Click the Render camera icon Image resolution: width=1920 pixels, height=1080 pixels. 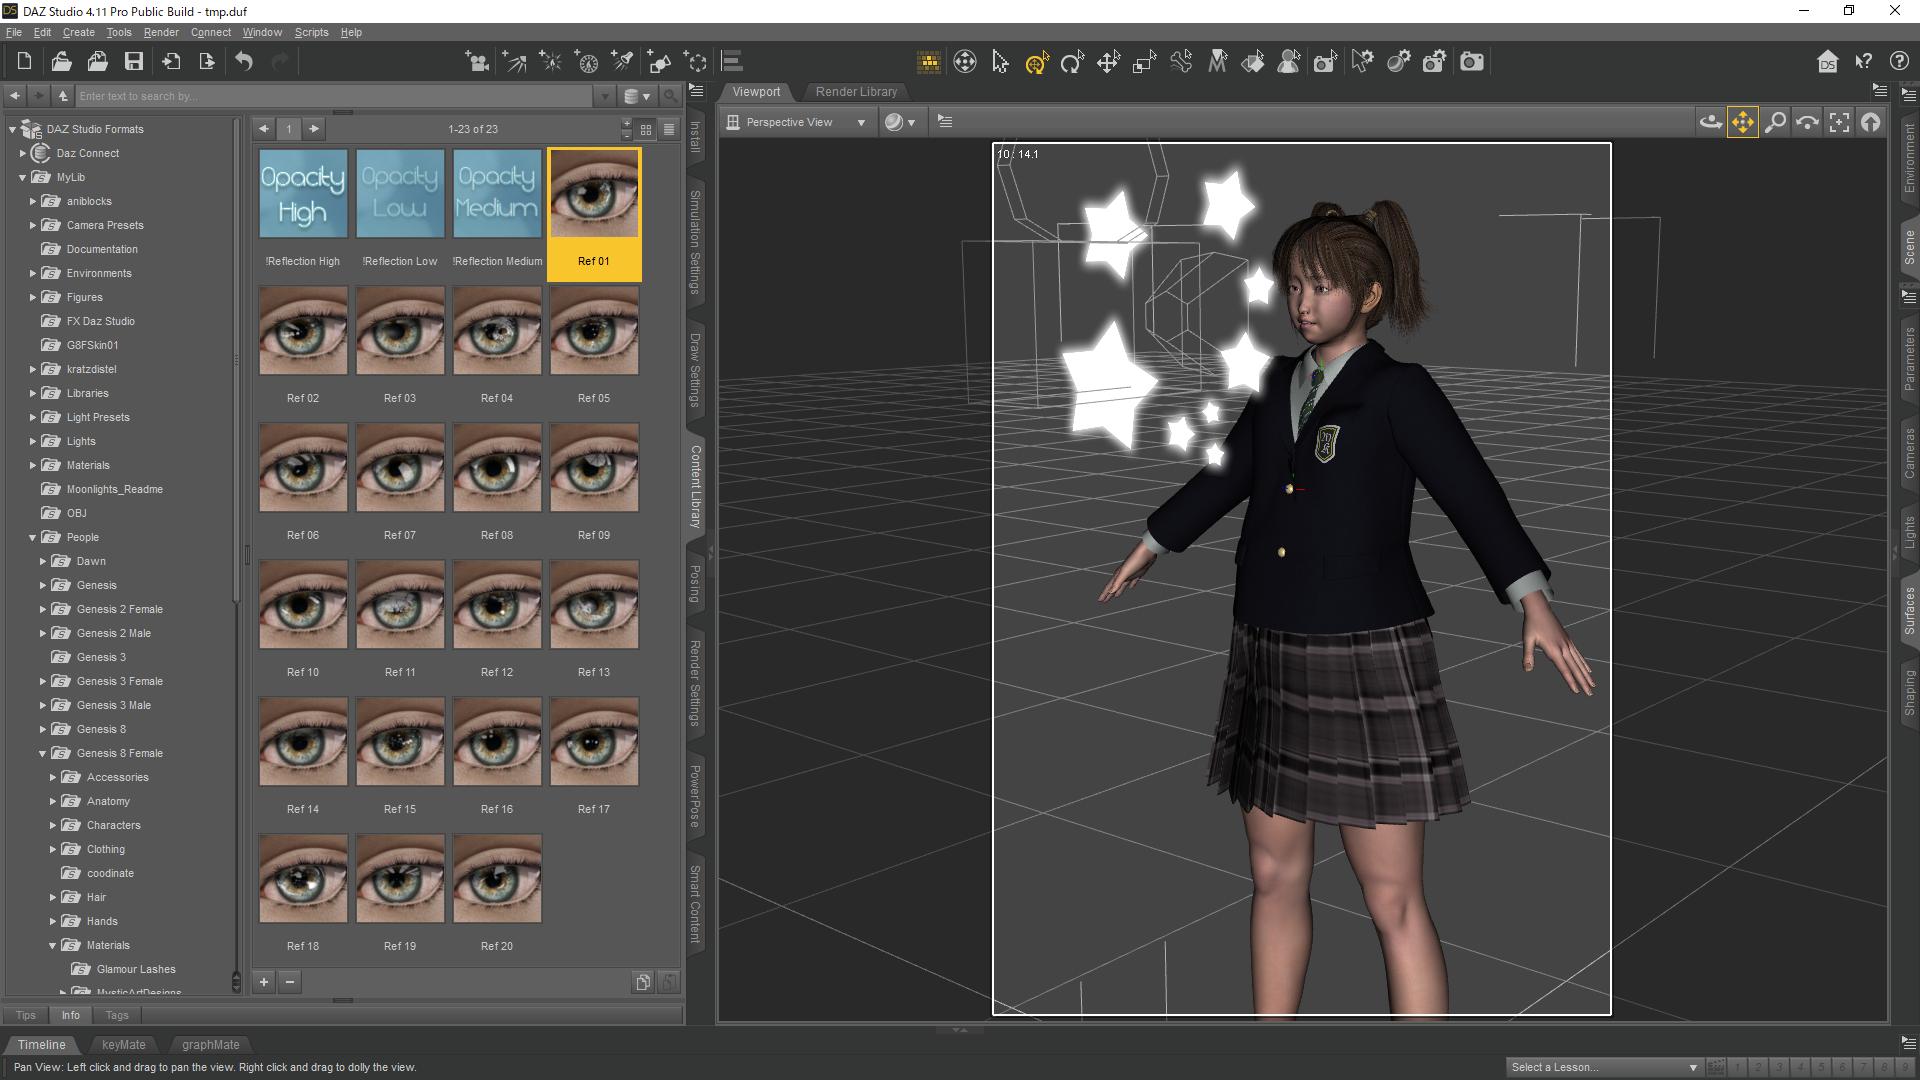1471,62
